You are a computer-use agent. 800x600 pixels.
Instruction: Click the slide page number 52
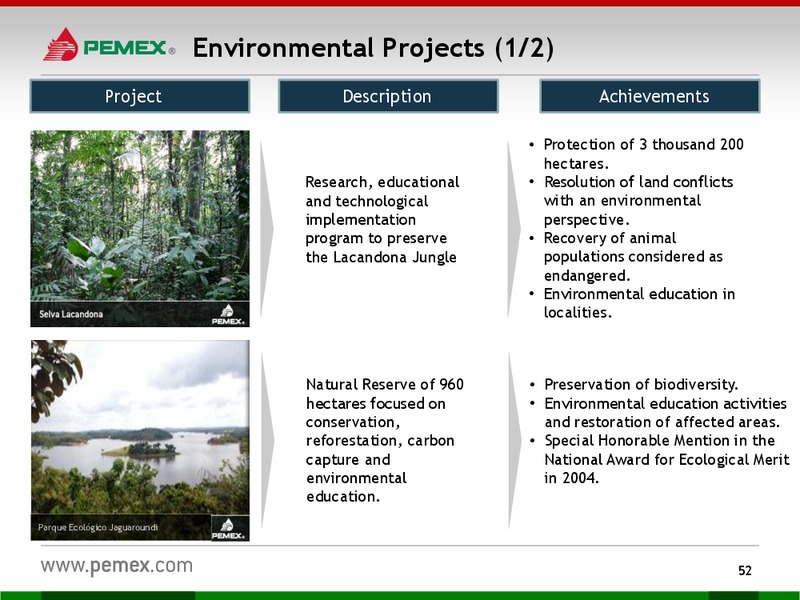[745, 570]
